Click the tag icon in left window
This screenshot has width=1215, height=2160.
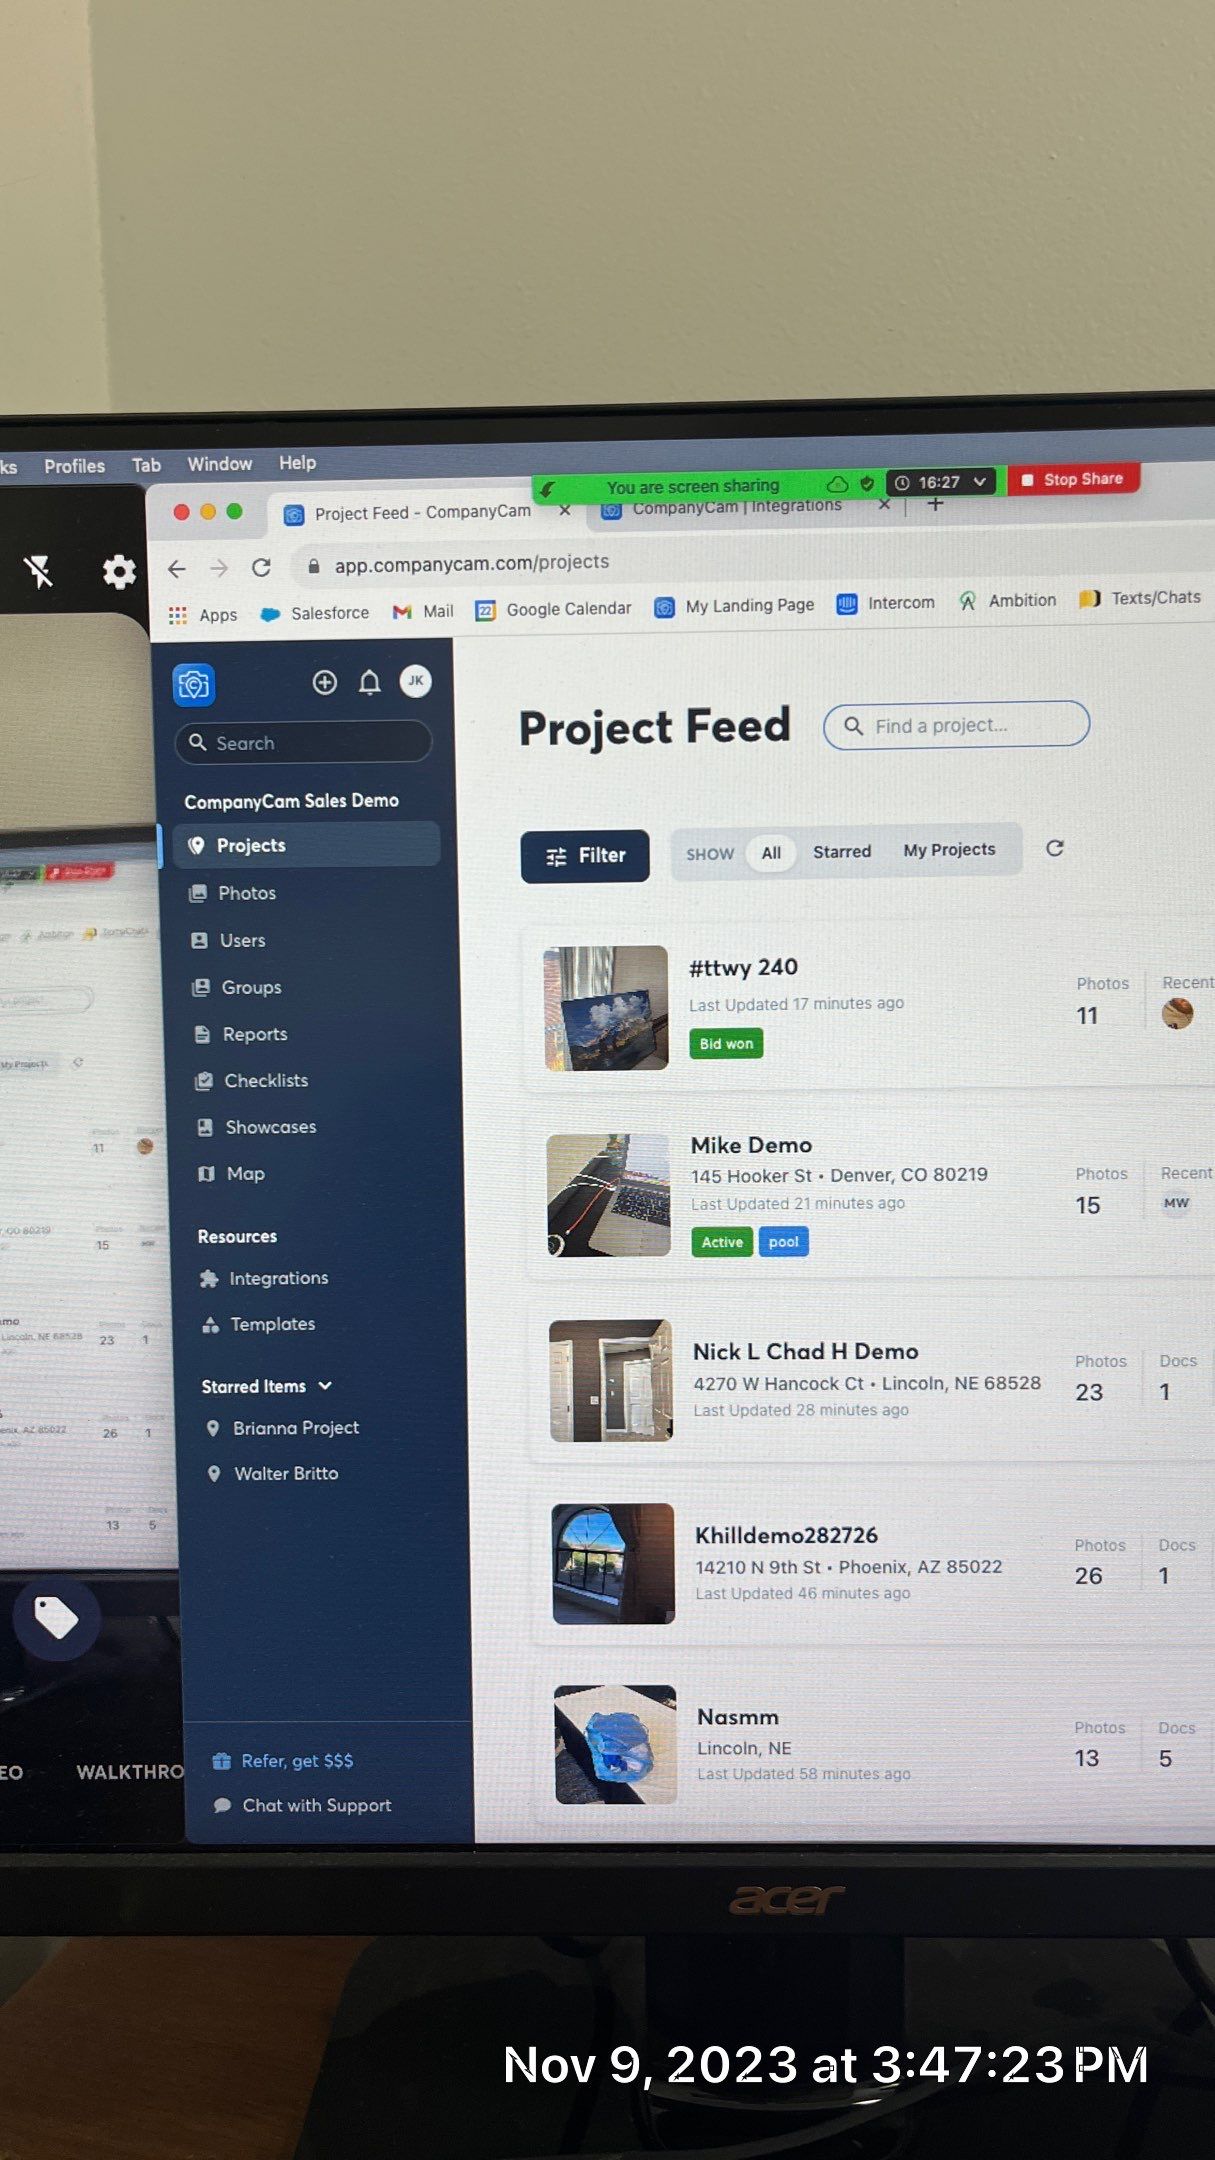point(56,1618)
